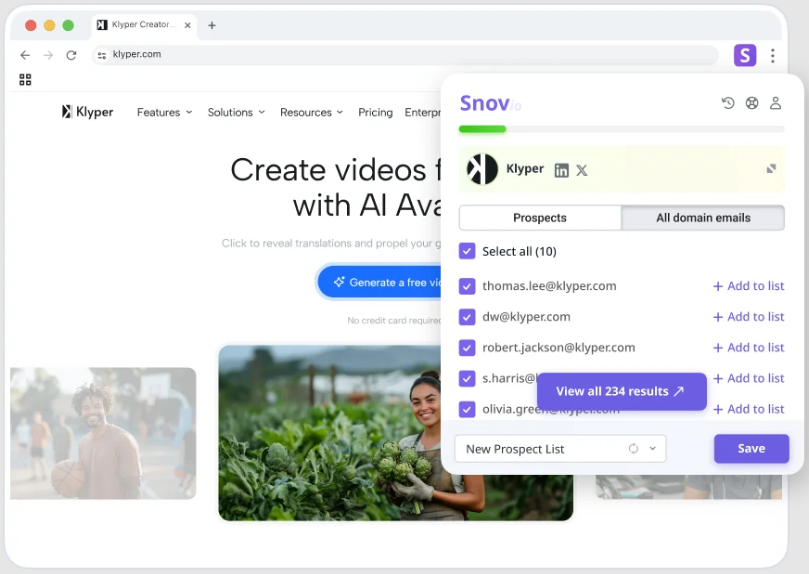
Task: Expand the Klyper company card icon
Action: [x=771, y=169]
